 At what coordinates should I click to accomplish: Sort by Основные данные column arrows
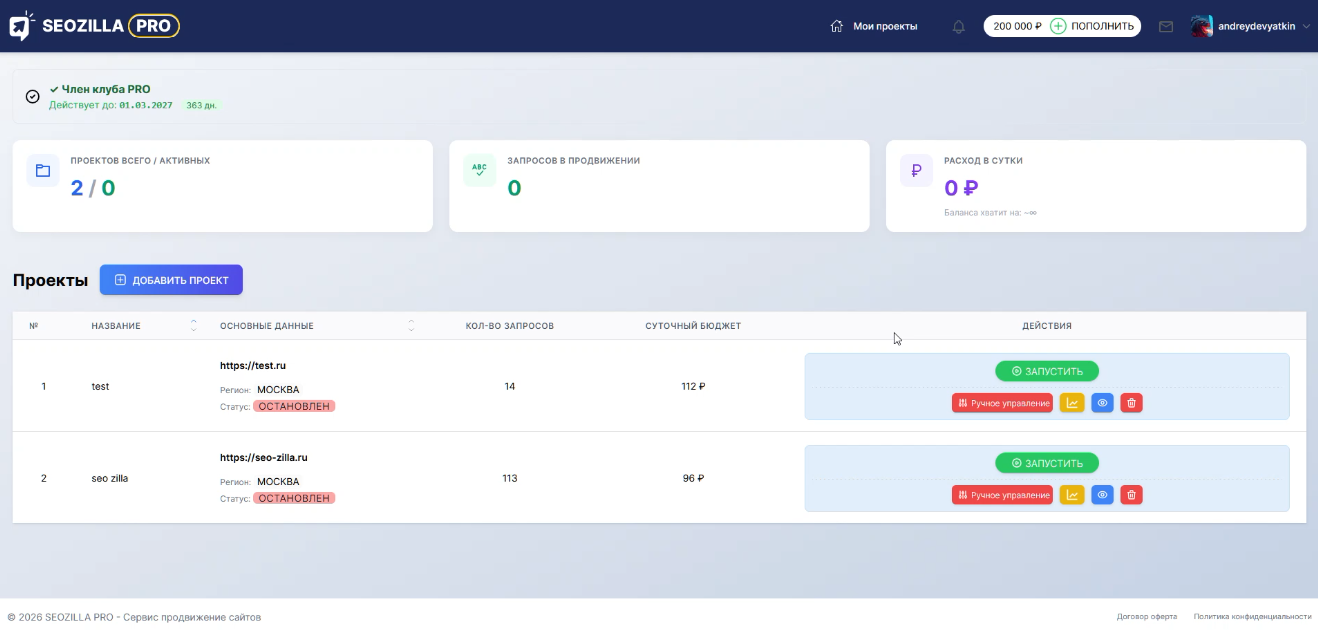coord(411,326)
